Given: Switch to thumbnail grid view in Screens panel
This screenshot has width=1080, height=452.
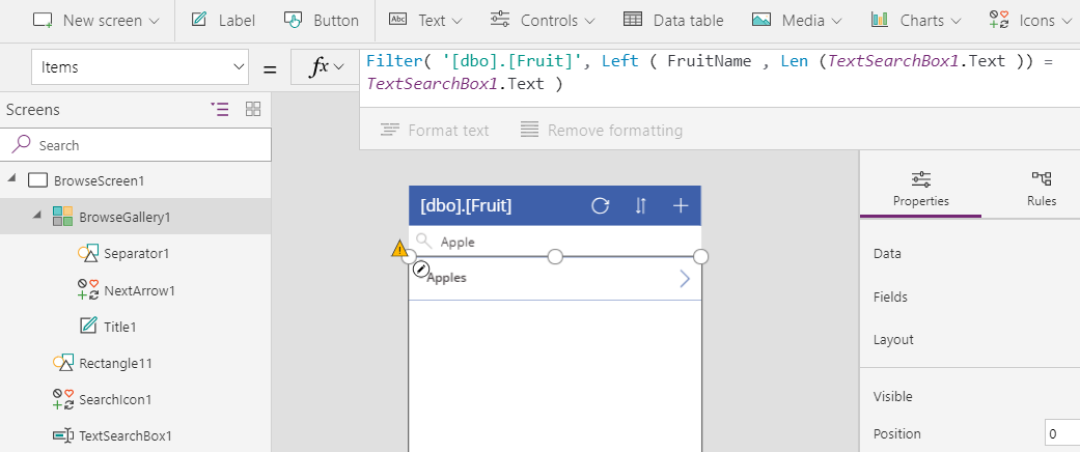Looking at the screenshot, I should click(253, 109).
